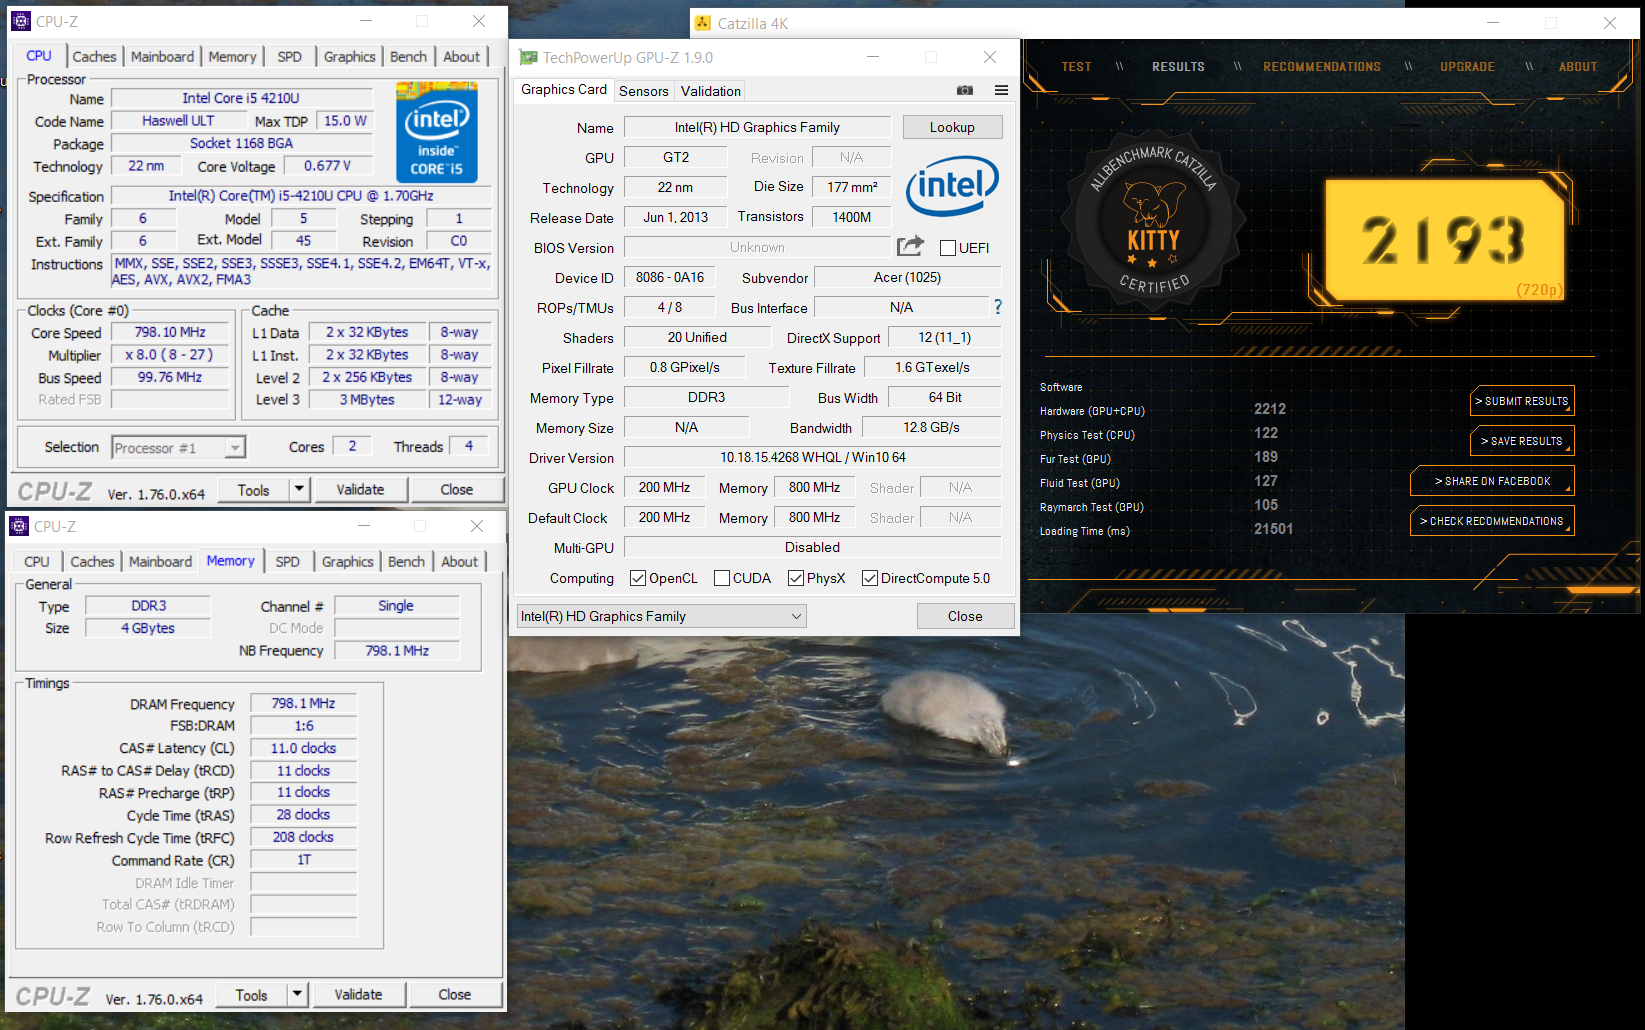Click the Driver Version field in GPU-Z
Screen dimensions: 1645x1030
click(x=812, y=457)
